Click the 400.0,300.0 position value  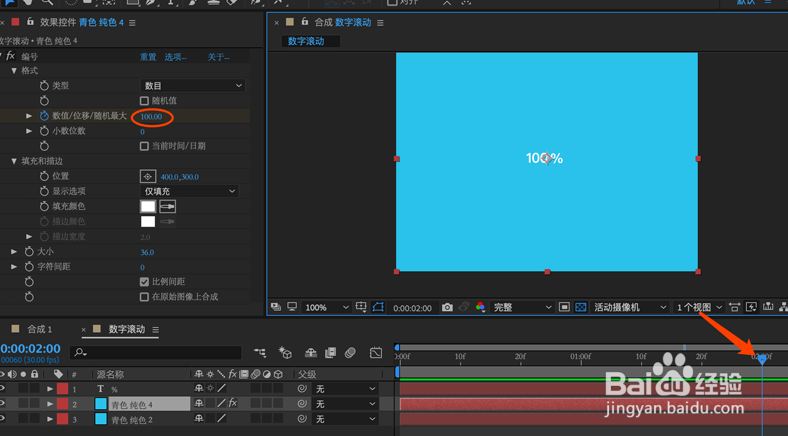179,177
